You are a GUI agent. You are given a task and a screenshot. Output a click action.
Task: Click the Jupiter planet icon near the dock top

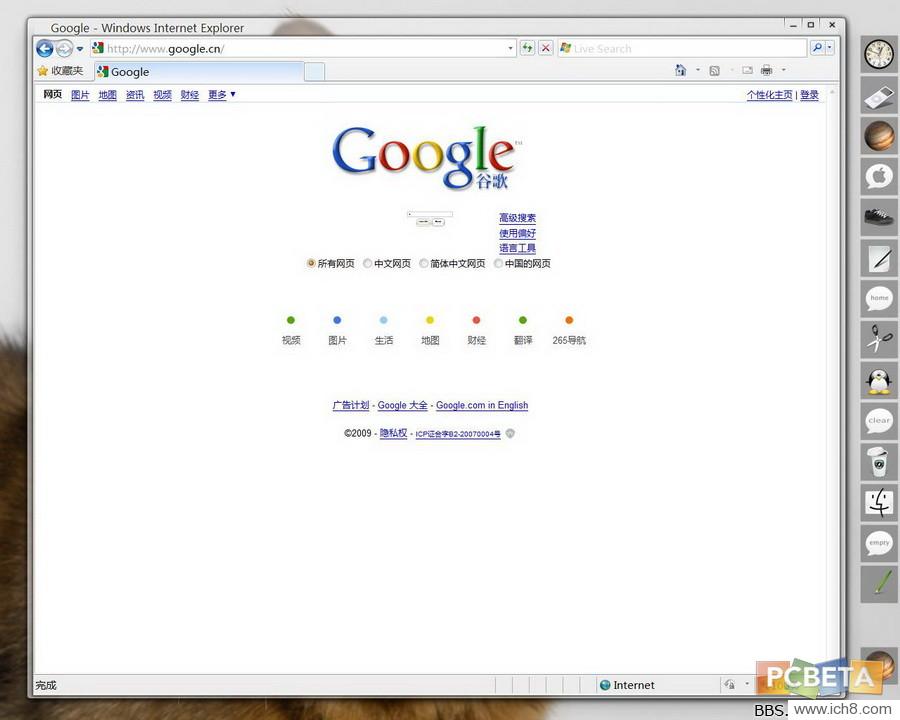coord(879,136)
